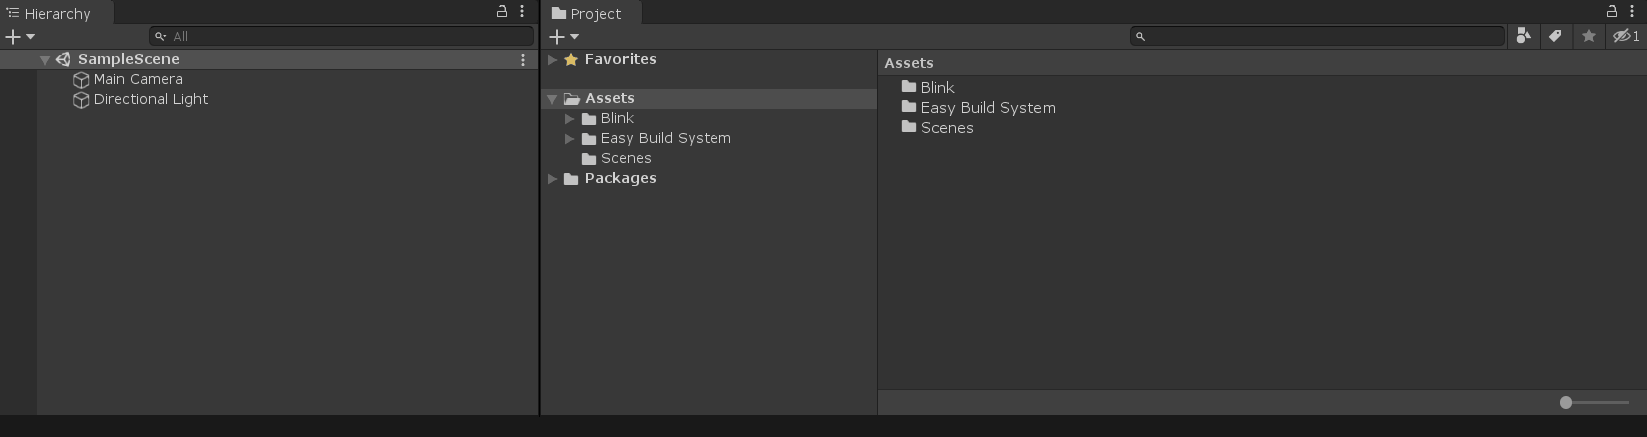Image resolution: width=1647 pixels, height=437 pixels.
Task: Expand the Packages folder arrow
Action: tap(553, 179)
